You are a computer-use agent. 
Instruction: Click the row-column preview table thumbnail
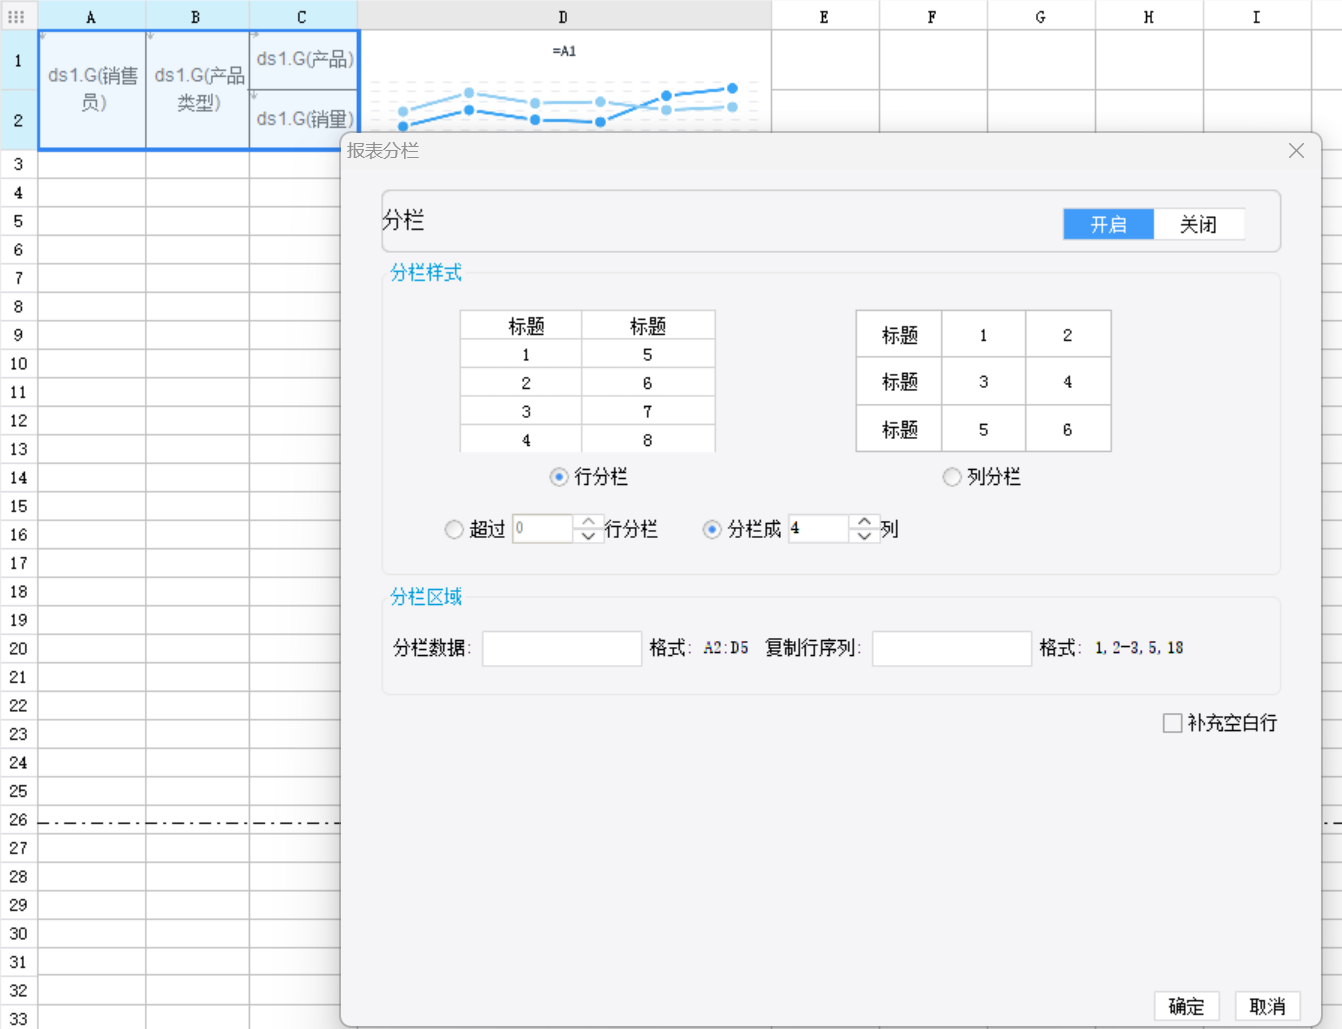tap(587, 381)
